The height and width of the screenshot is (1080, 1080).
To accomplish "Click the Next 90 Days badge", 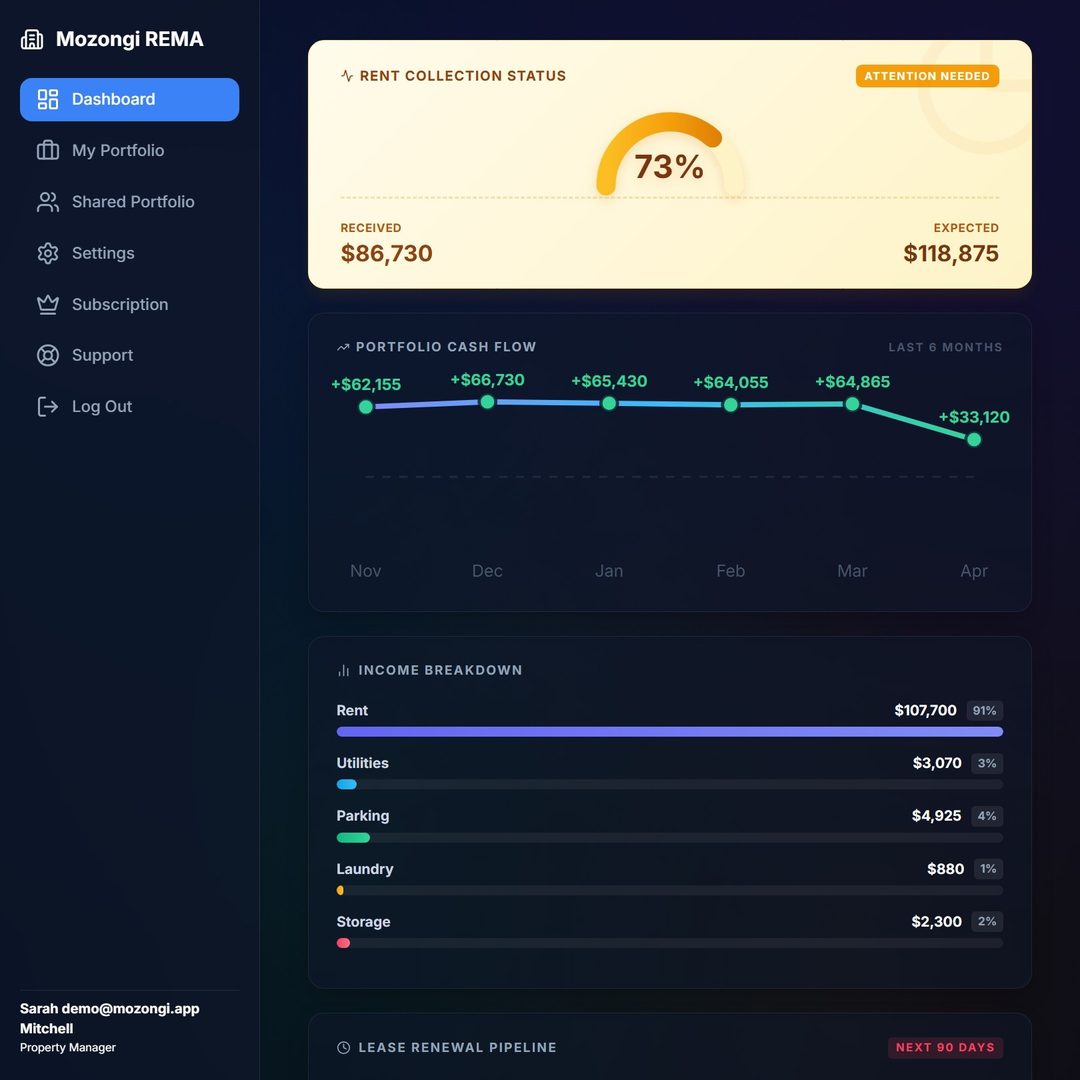I will point(945,1047).
